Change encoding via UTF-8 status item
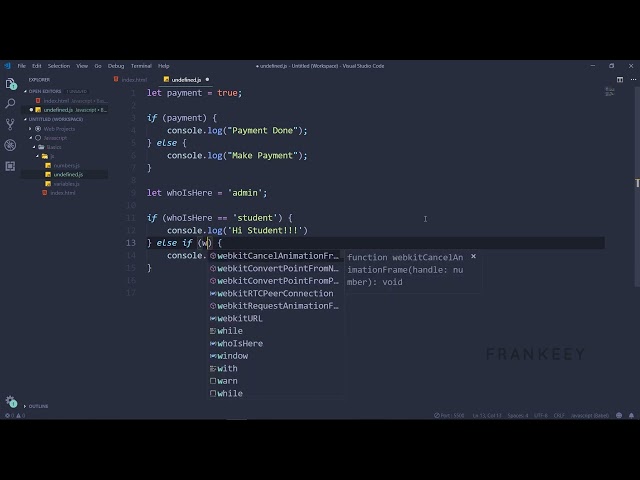Screen dimensions: 640x480 tap(541, 416)
